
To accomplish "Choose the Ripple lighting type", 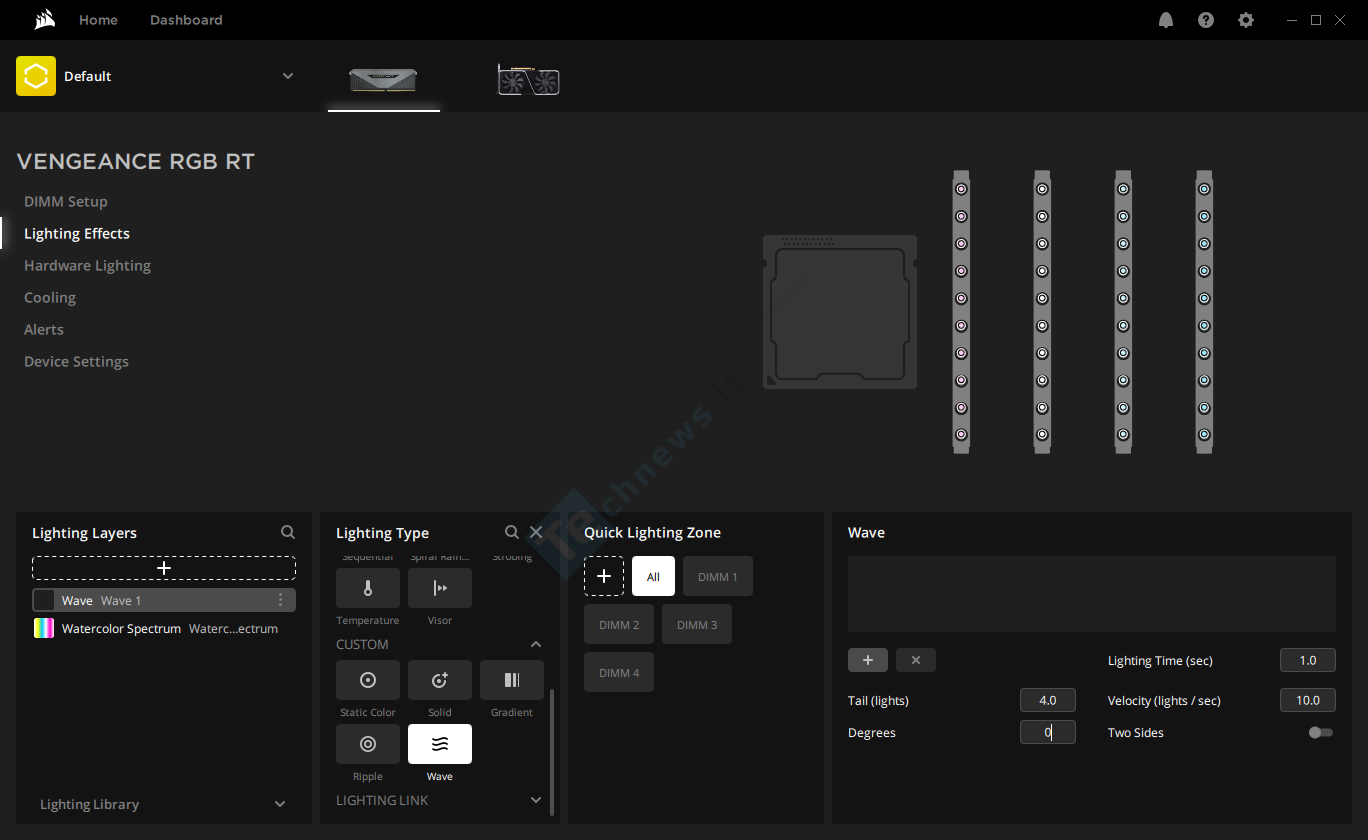I will click(x=368, y=744).
